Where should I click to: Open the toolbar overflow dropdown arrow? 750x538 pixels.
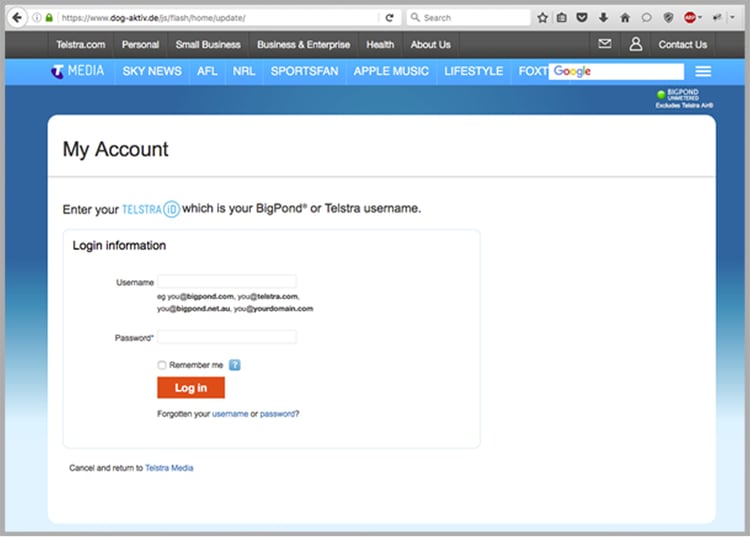pos(732,18)
